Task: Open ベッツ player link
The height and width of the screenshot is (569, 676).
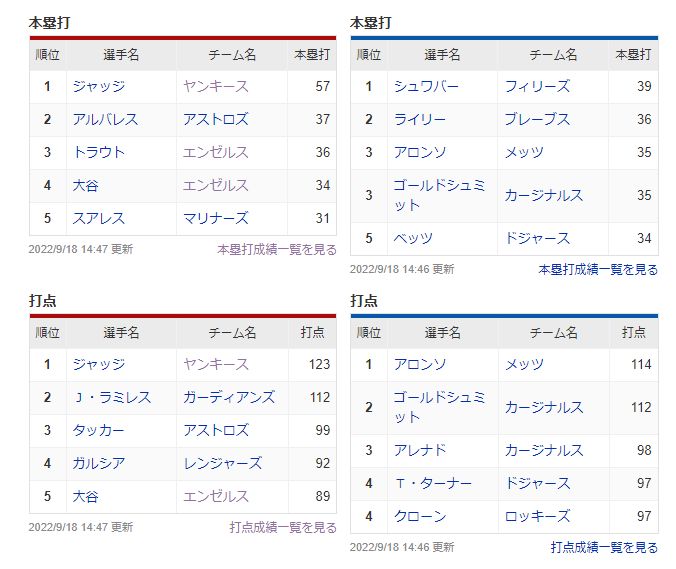Action: [x=413, y=238]
